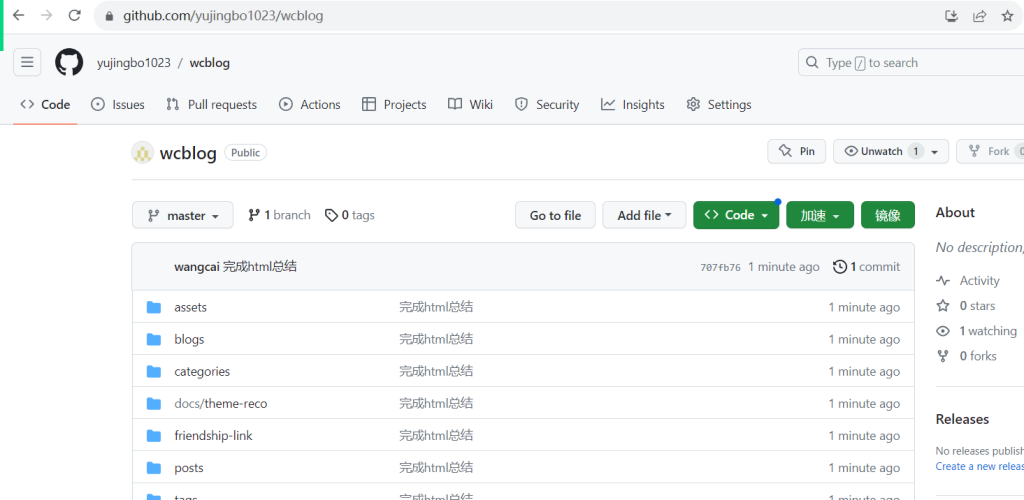Go to the Actions tab
The width and height of the screenshot is (1024, 500).
[310, 104]
